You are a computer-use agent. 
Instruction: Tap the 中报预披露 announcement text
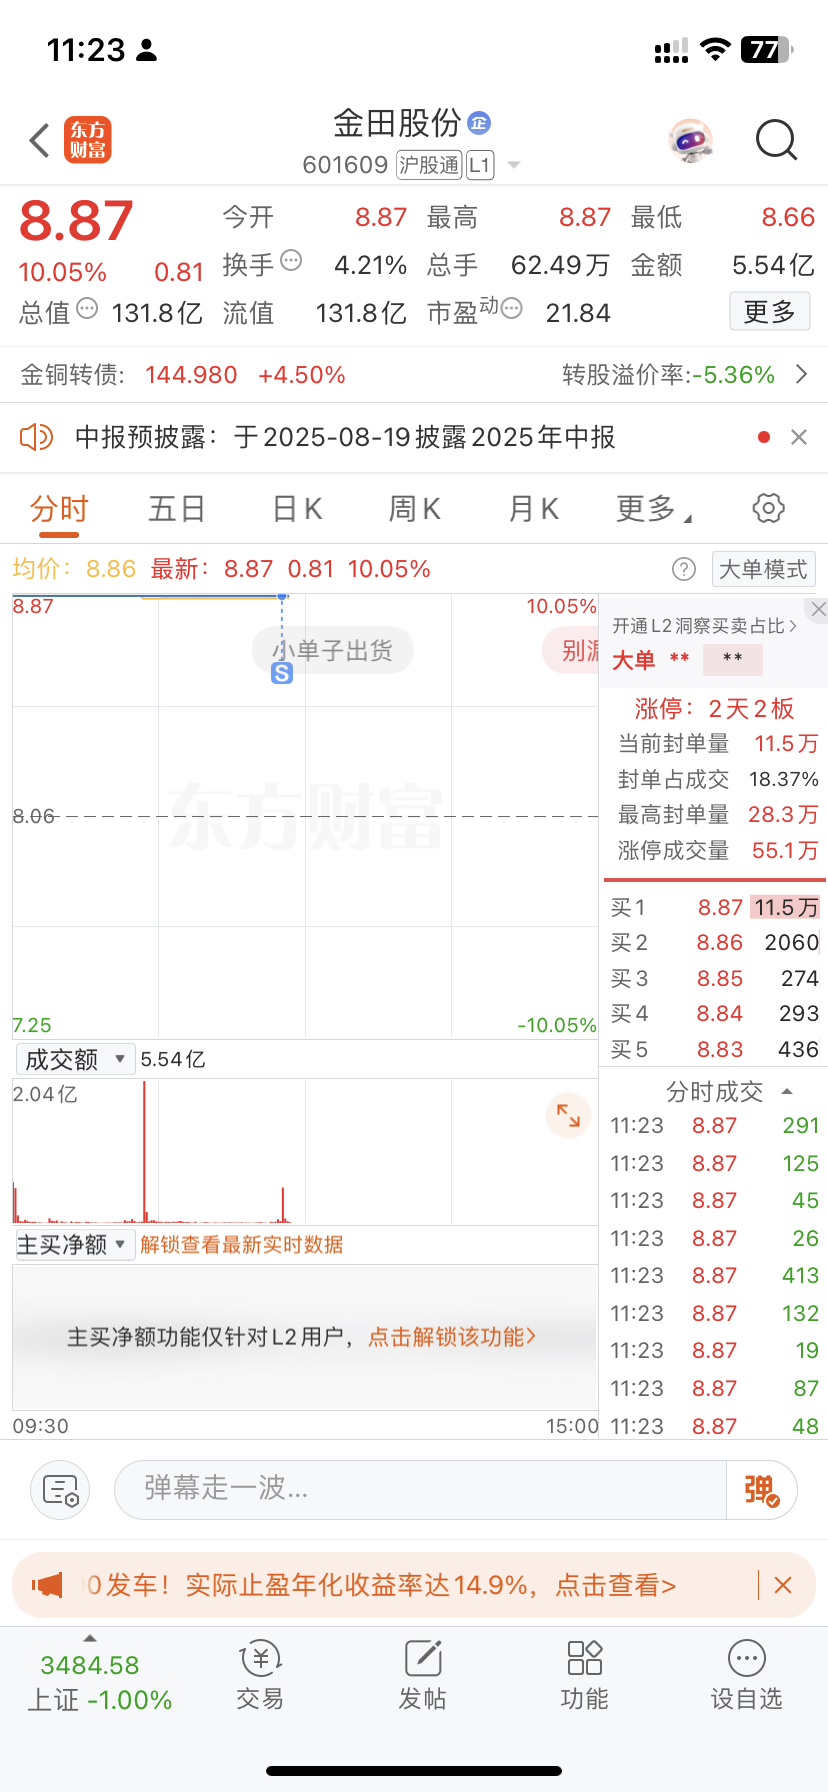pos(345,437)
